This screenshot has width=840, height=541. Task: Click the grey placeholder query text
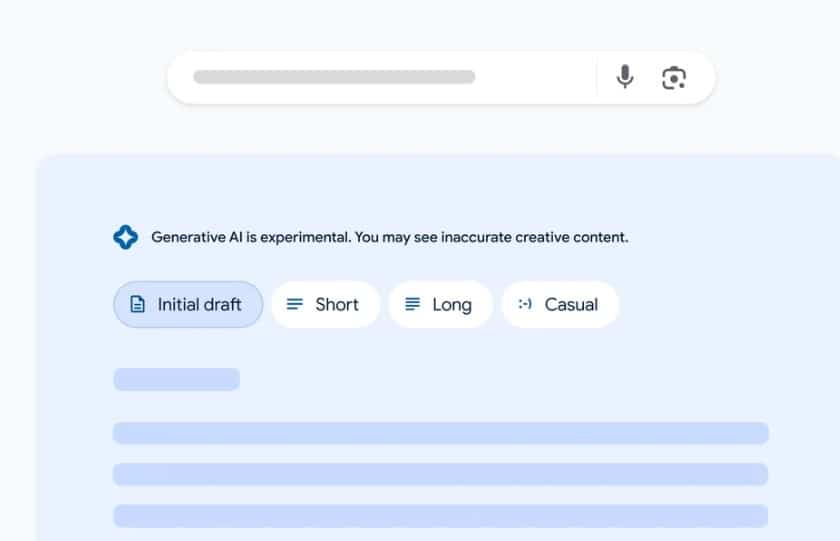pos(334,77)
